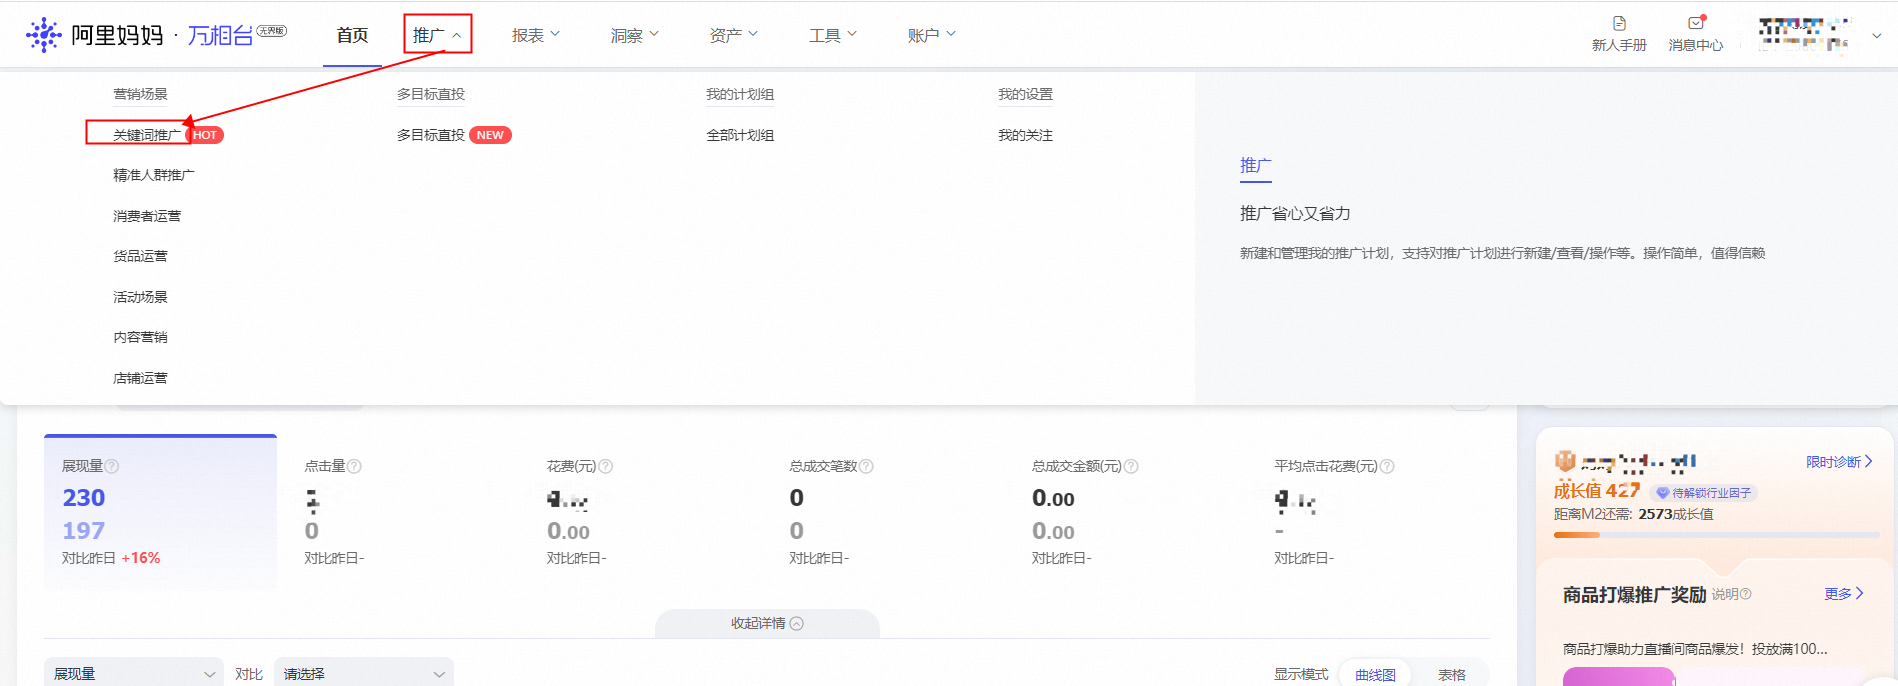This screenshot has height=686, width=1898.
Task: Click the 阿里妈妈 logo icon
Action: 43,35
